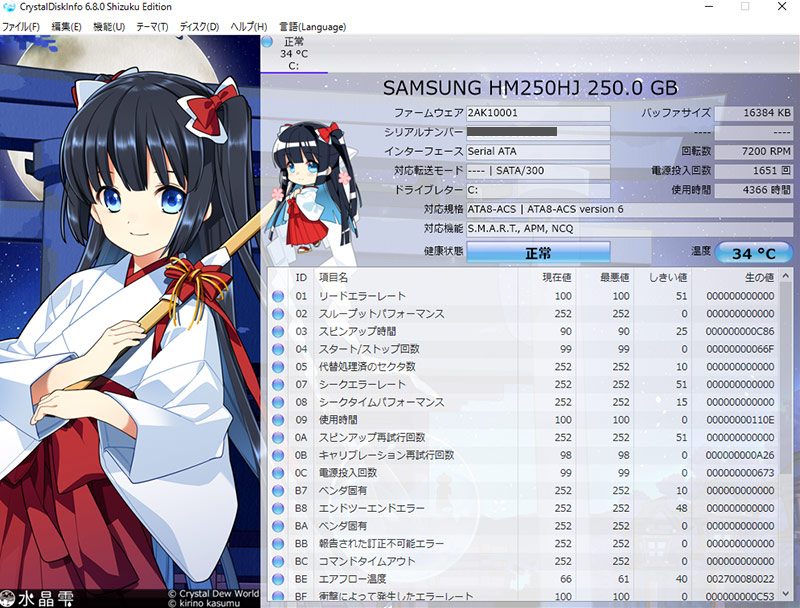Select raw value 002700080022
800x608 pixels.
(740, 579)
